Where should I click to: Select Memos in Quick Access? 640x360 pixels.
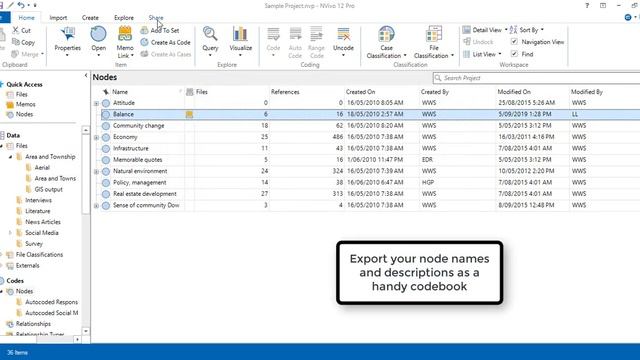click(x=21, y=104)
